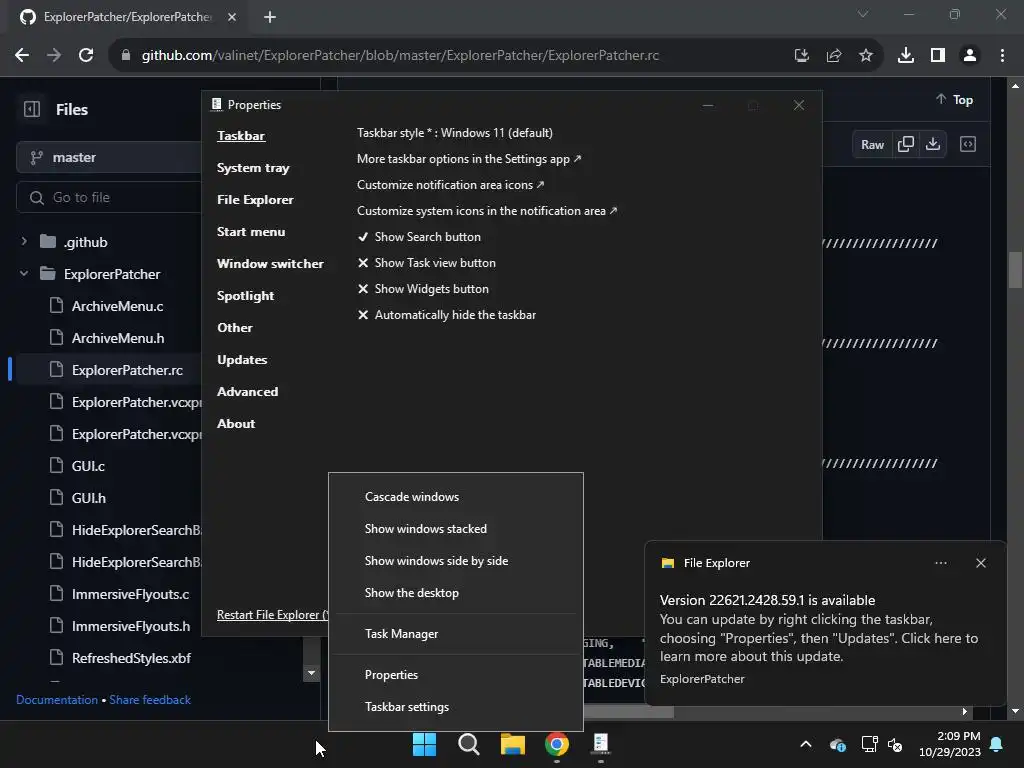Select Show the desktop menu entry
The height and width of the screenshot is (768, 1024).
point(456,593)
